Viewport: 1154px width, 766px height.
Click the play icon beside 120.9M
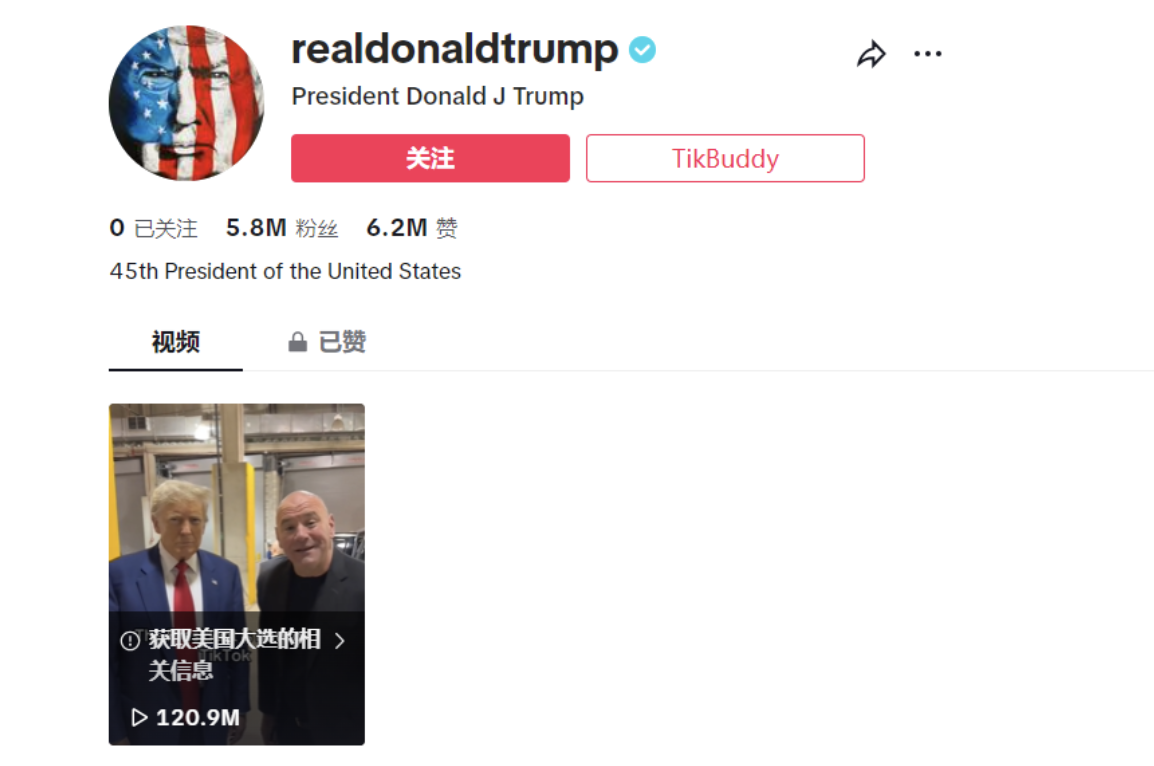139,717
